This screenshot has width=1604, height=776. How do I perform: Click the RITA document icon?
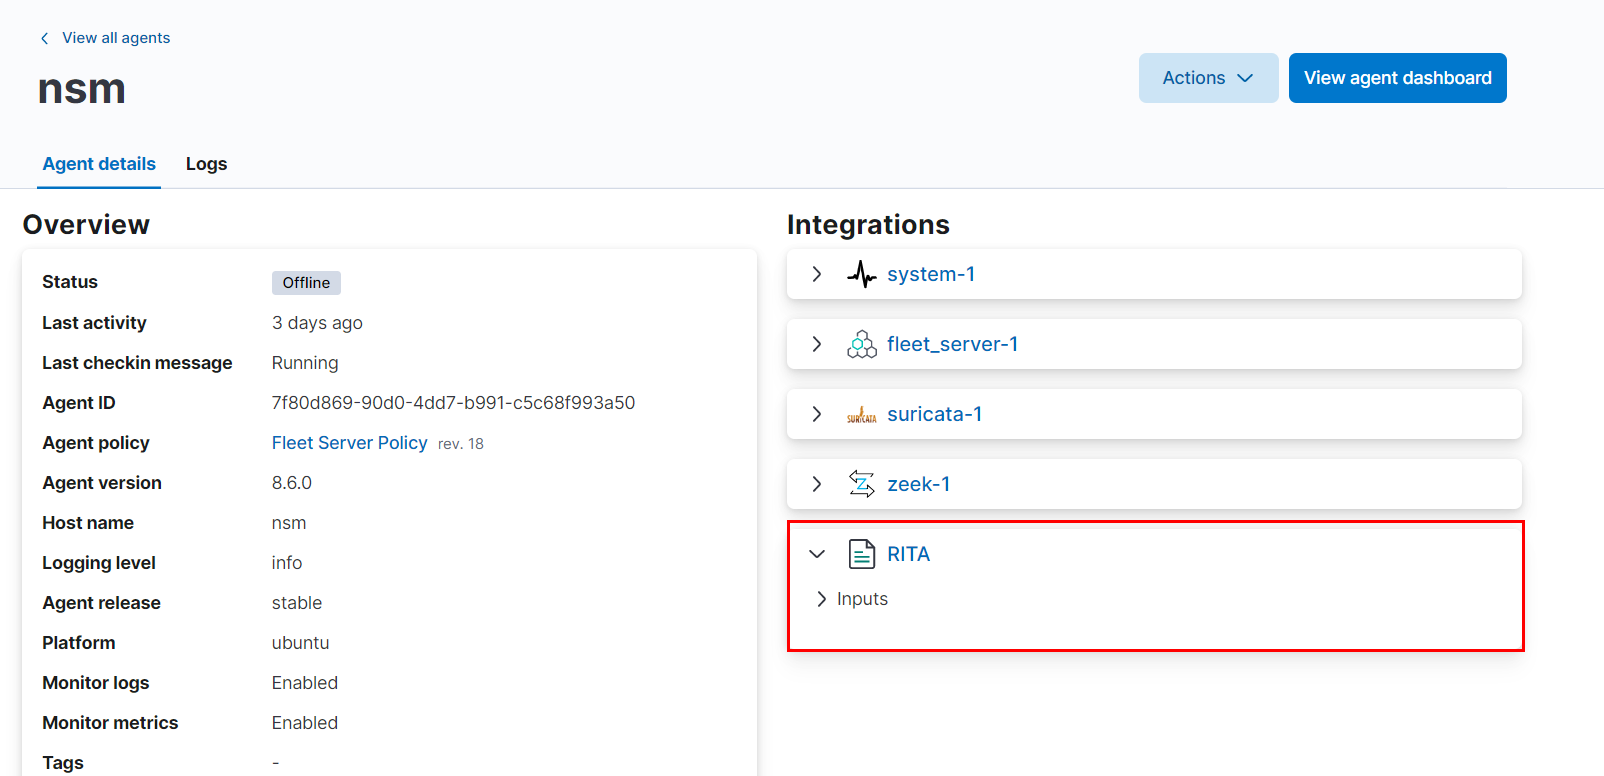click(861, 554)
